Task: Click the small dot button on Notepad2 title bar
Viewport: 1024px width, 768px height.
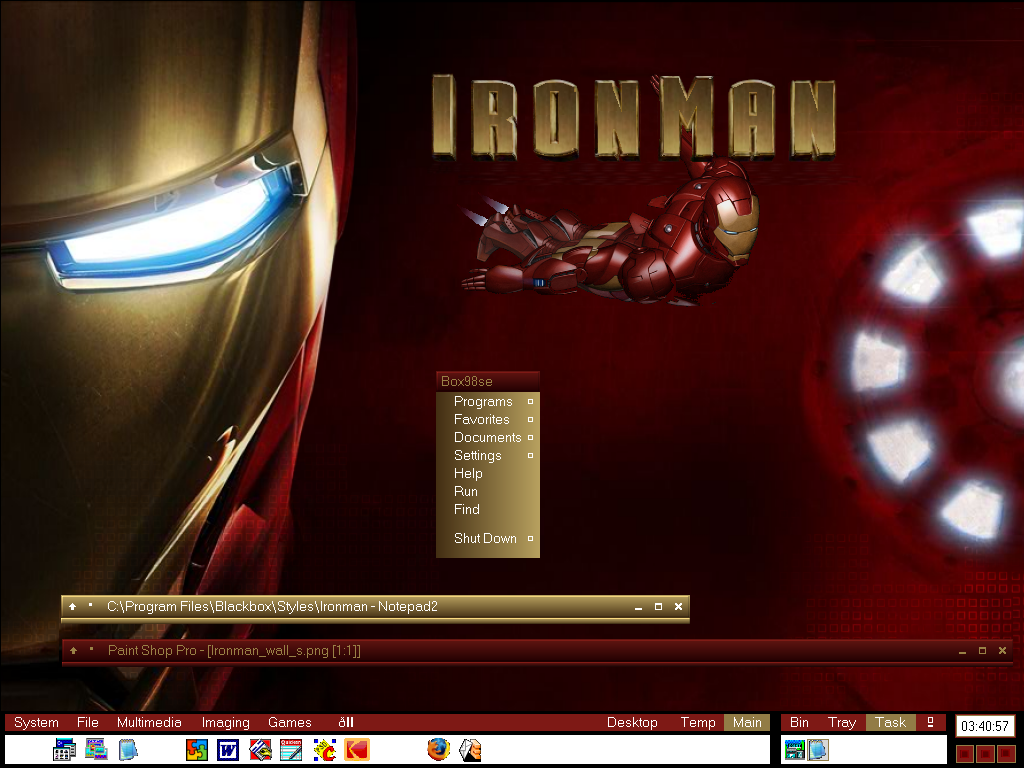Action: [91, 605]
